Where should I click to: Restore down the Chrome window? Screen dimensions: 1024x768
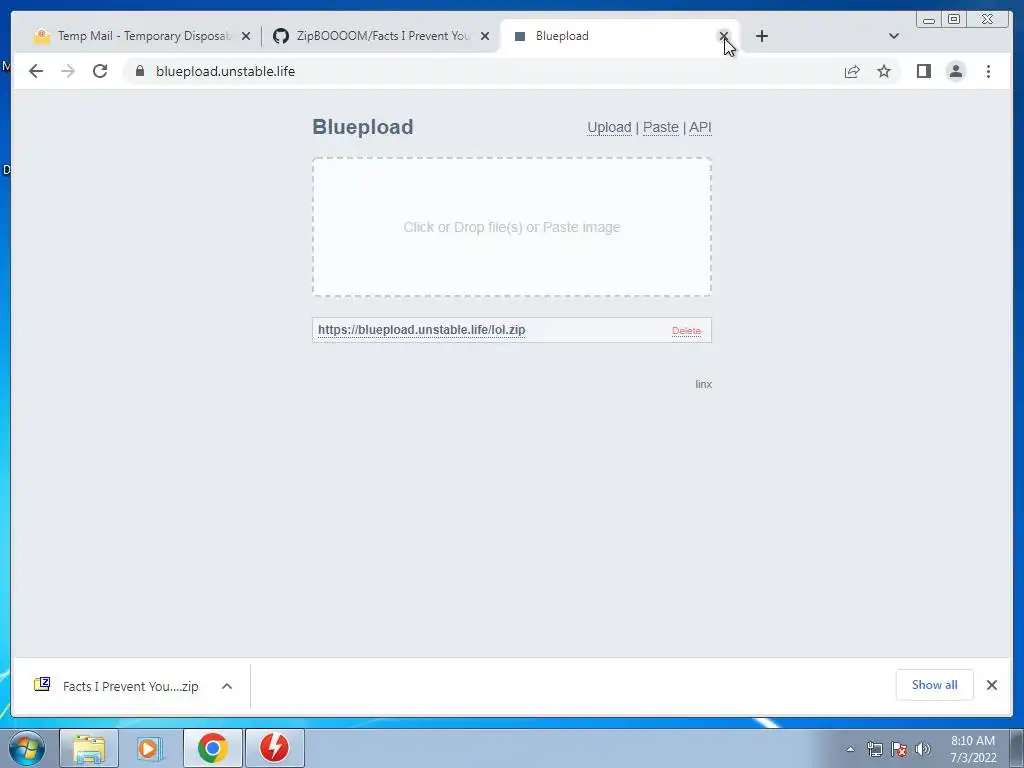click(954, 20)
